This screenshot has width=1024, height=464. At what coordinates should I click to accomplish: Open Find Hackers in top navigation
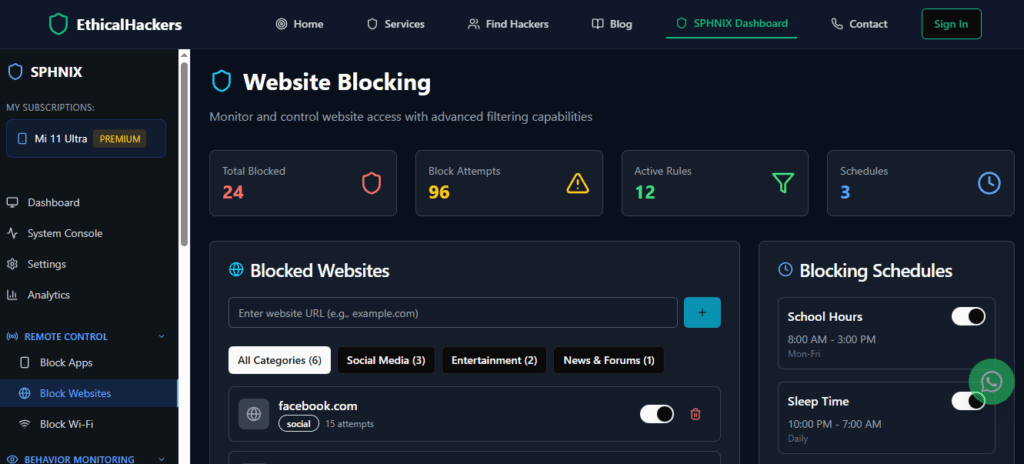(x=508, y=24)
